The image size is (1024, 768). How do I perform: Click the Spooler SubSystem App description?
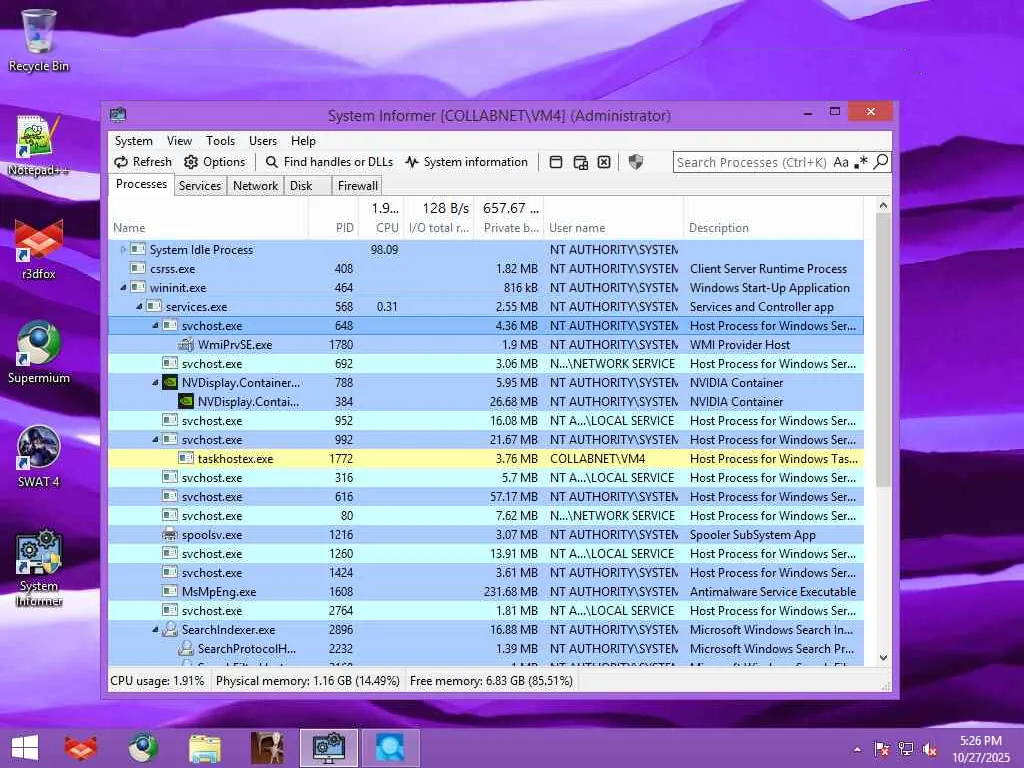(752, 534)
